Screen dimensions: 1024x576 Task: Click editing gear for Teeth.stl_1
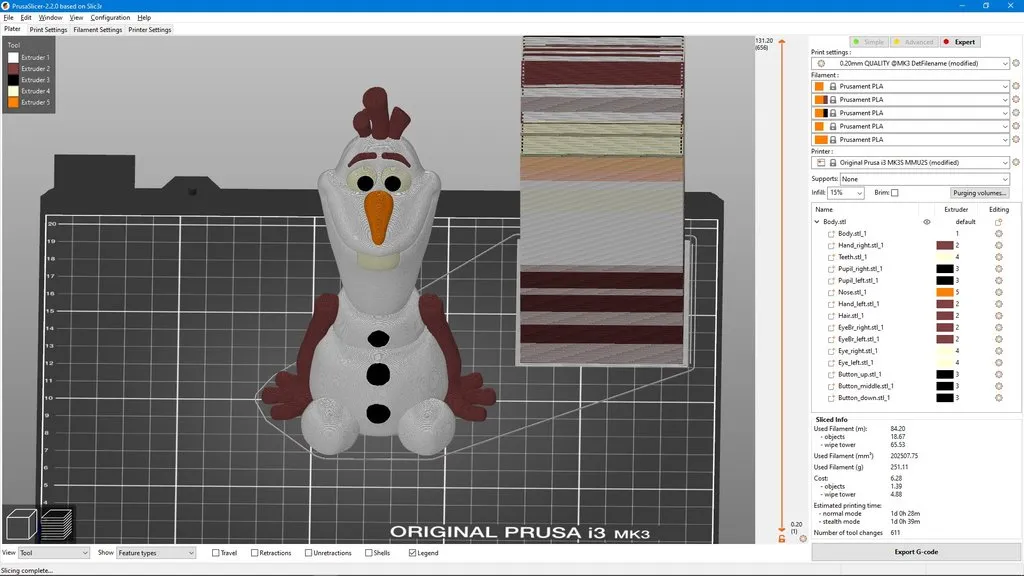point(999,257)
